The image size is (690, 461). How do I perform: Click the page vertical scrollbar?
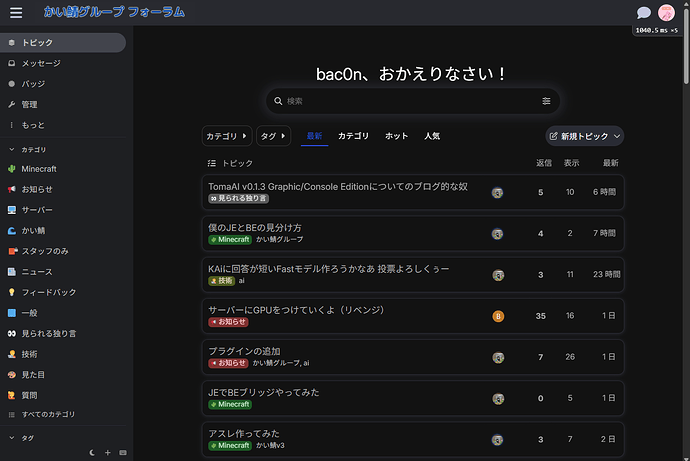pyautogui.click(x=686, y=46)
